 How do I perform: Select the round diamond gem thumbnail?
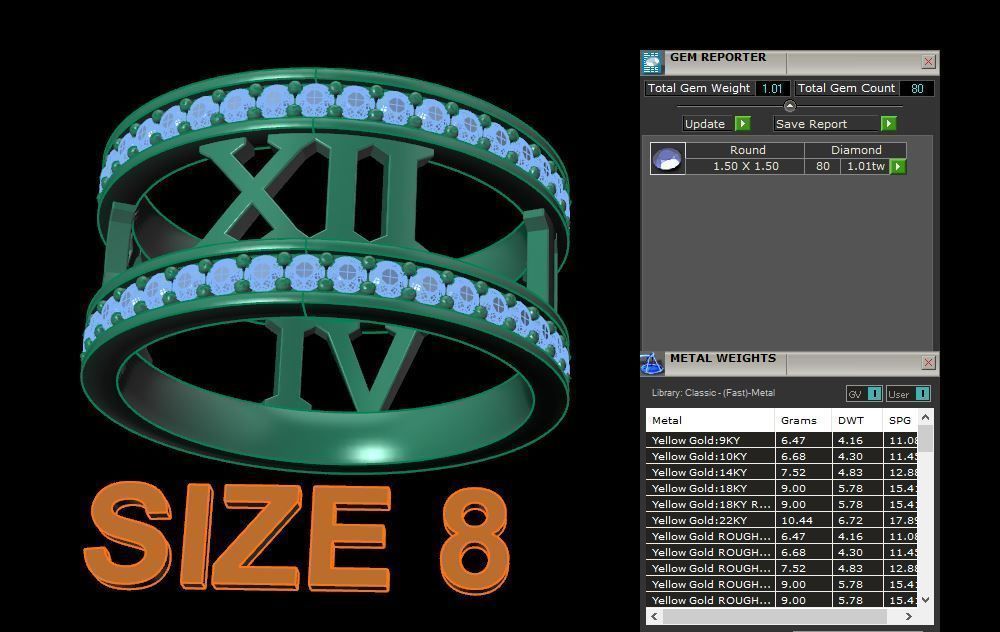tap(668, 158)
